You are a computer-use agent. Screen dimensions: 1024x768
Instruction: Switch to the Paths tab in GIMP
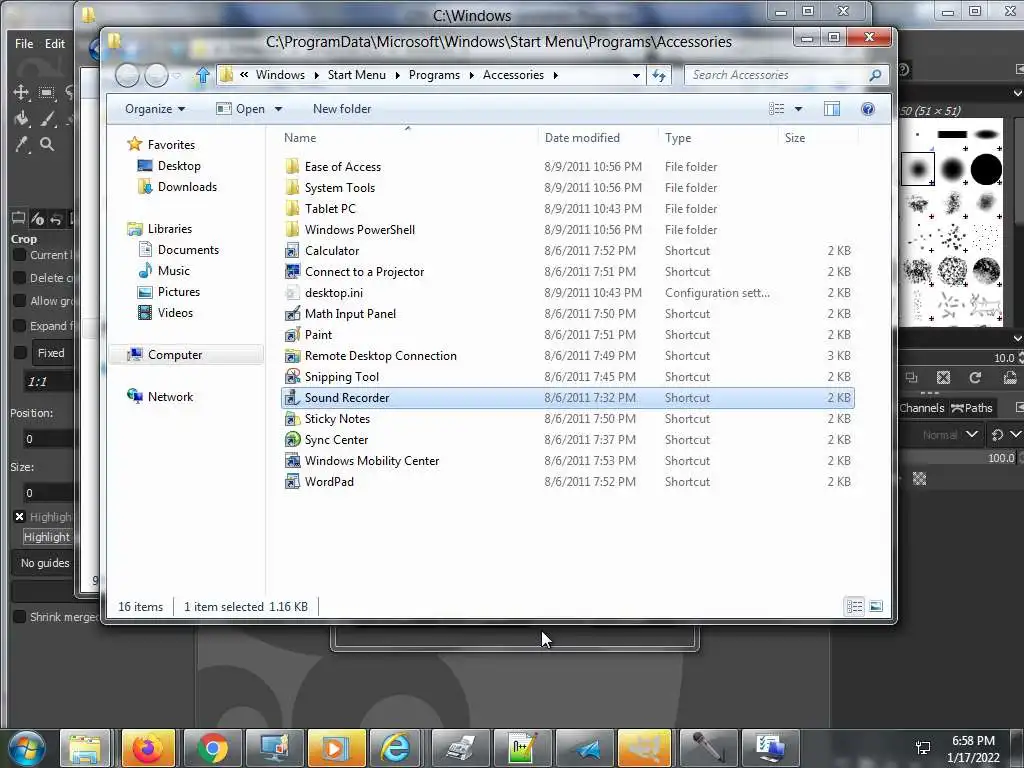pyautogui.click(x=972, y=408)
